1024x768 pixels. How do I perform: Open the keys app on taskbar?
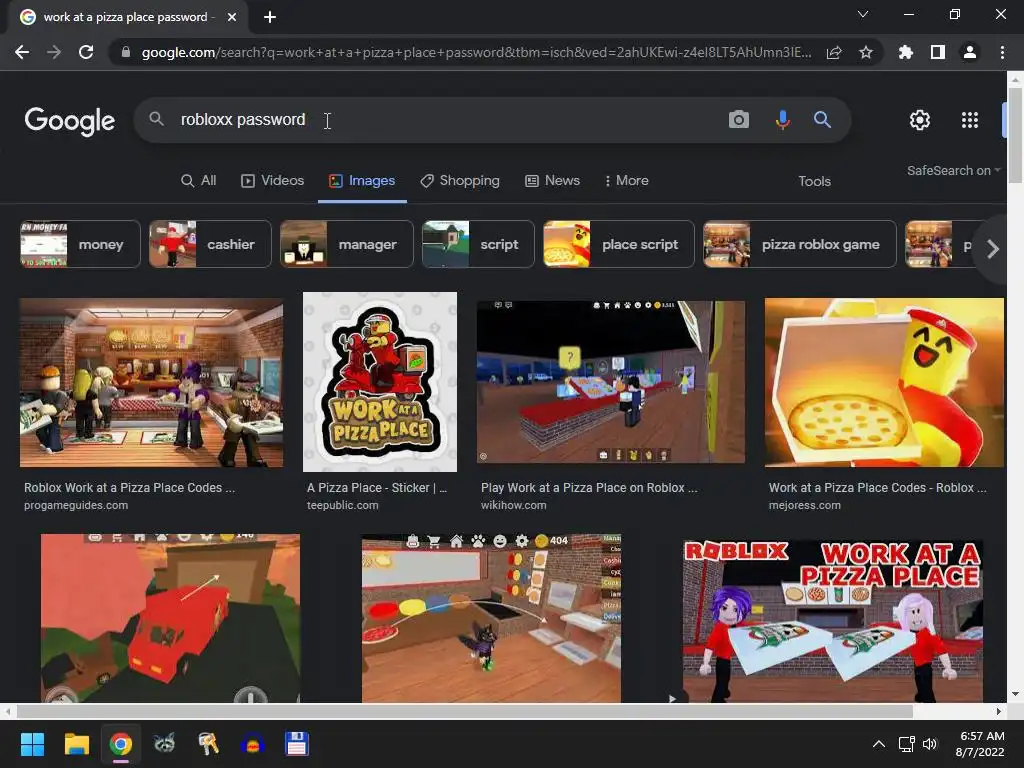pyautogui.click(x=208, y=744)
